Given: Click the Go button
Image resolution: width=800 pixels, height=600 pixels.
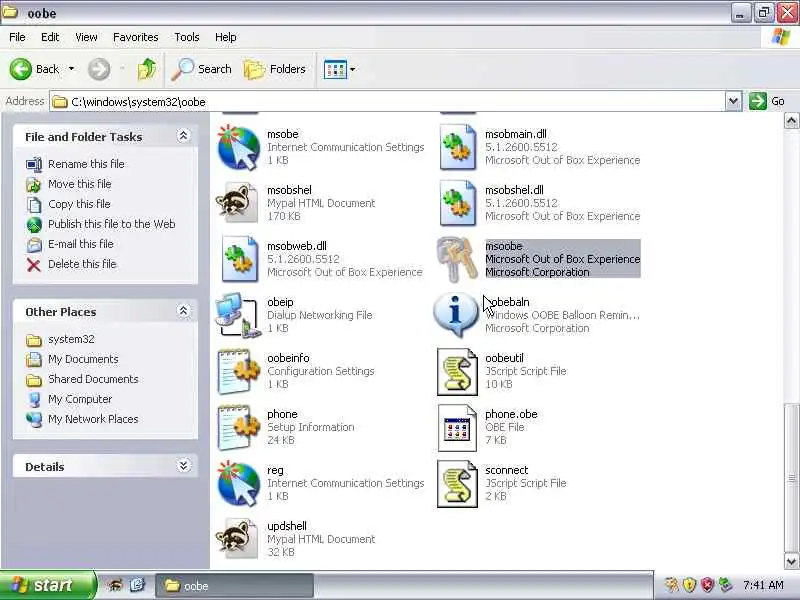Looking at the screenshot, I should click(767, 101).
